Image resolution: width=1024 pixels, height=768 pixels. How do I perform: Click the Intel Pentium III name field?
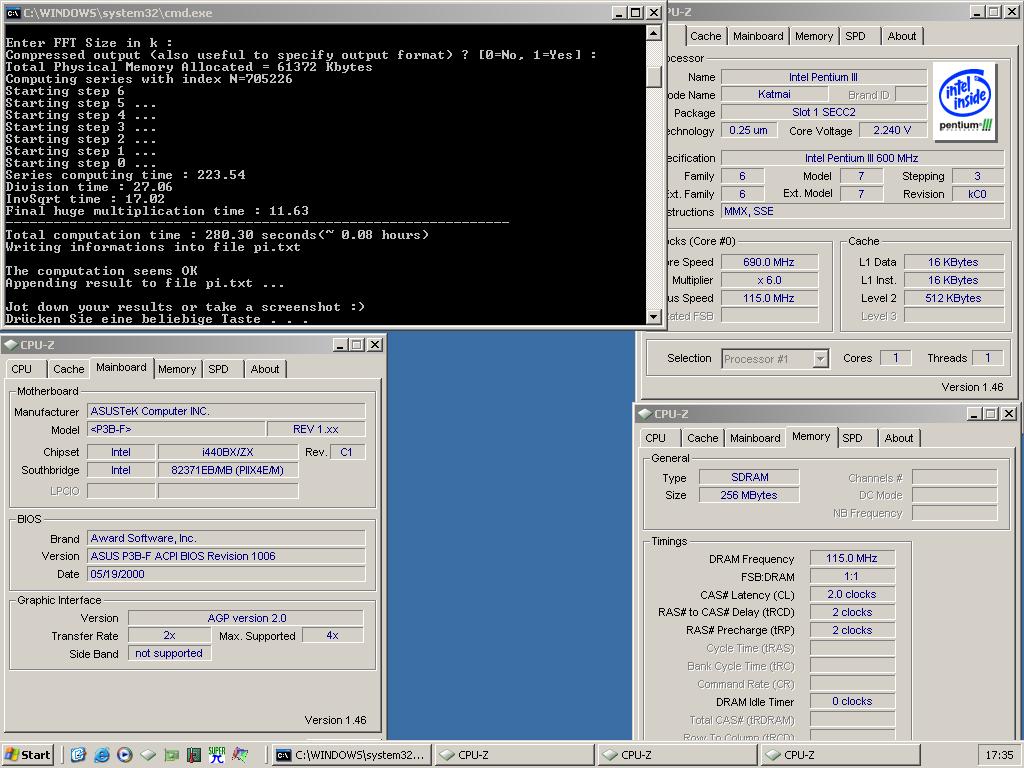(x=824, y=77)
